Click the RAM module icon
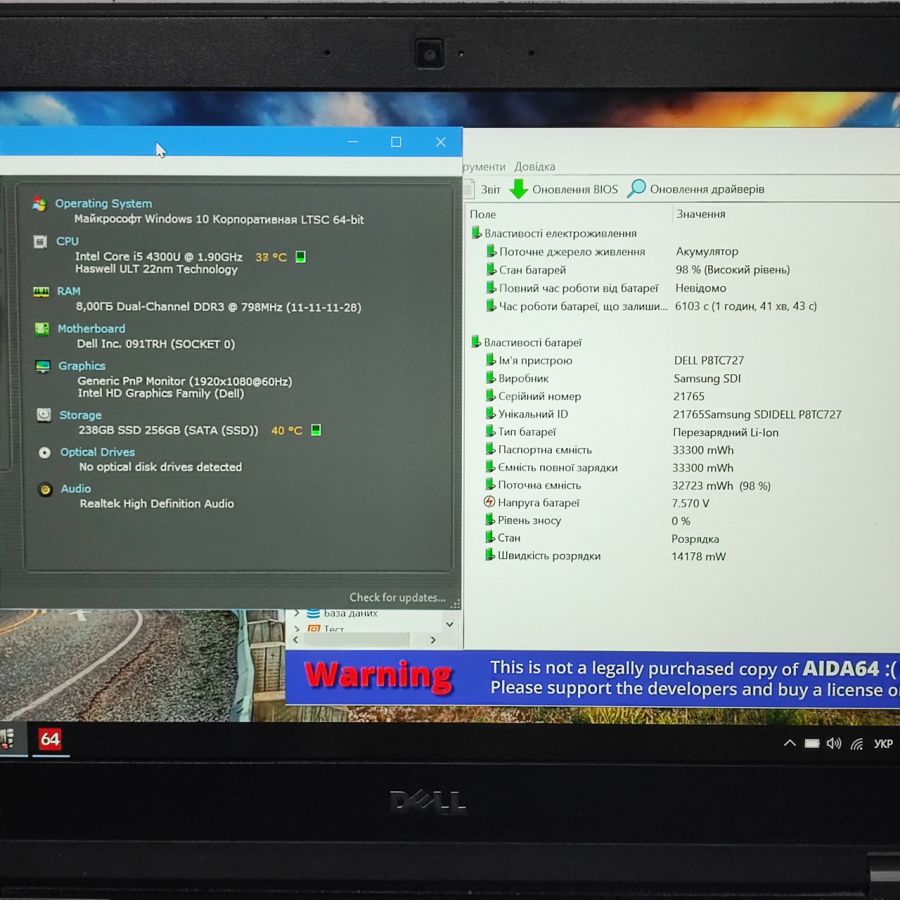The image size is (900, 900). click(x=41, y=292)
